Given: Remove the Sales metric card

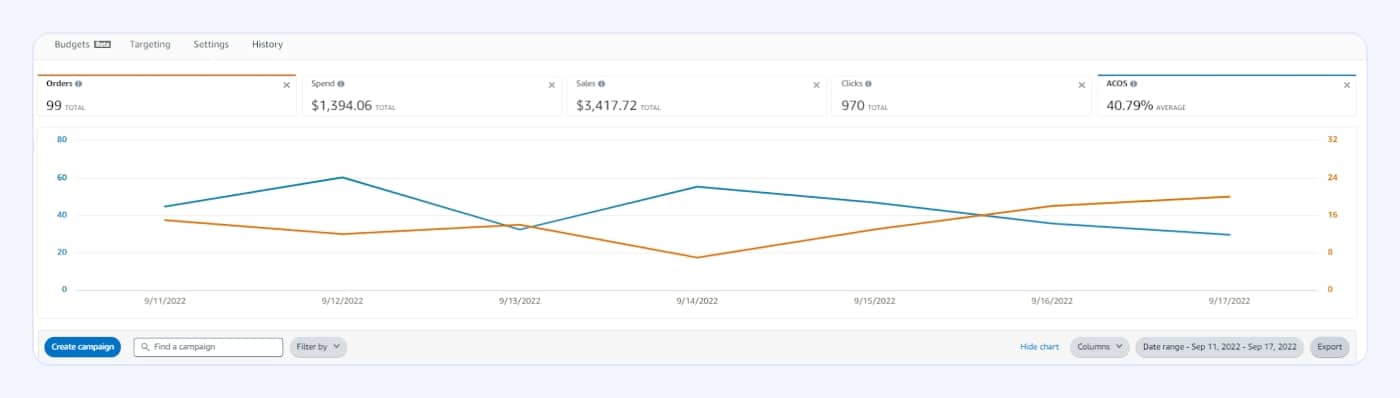Looking at the screenshot, I should pos(816,85).
